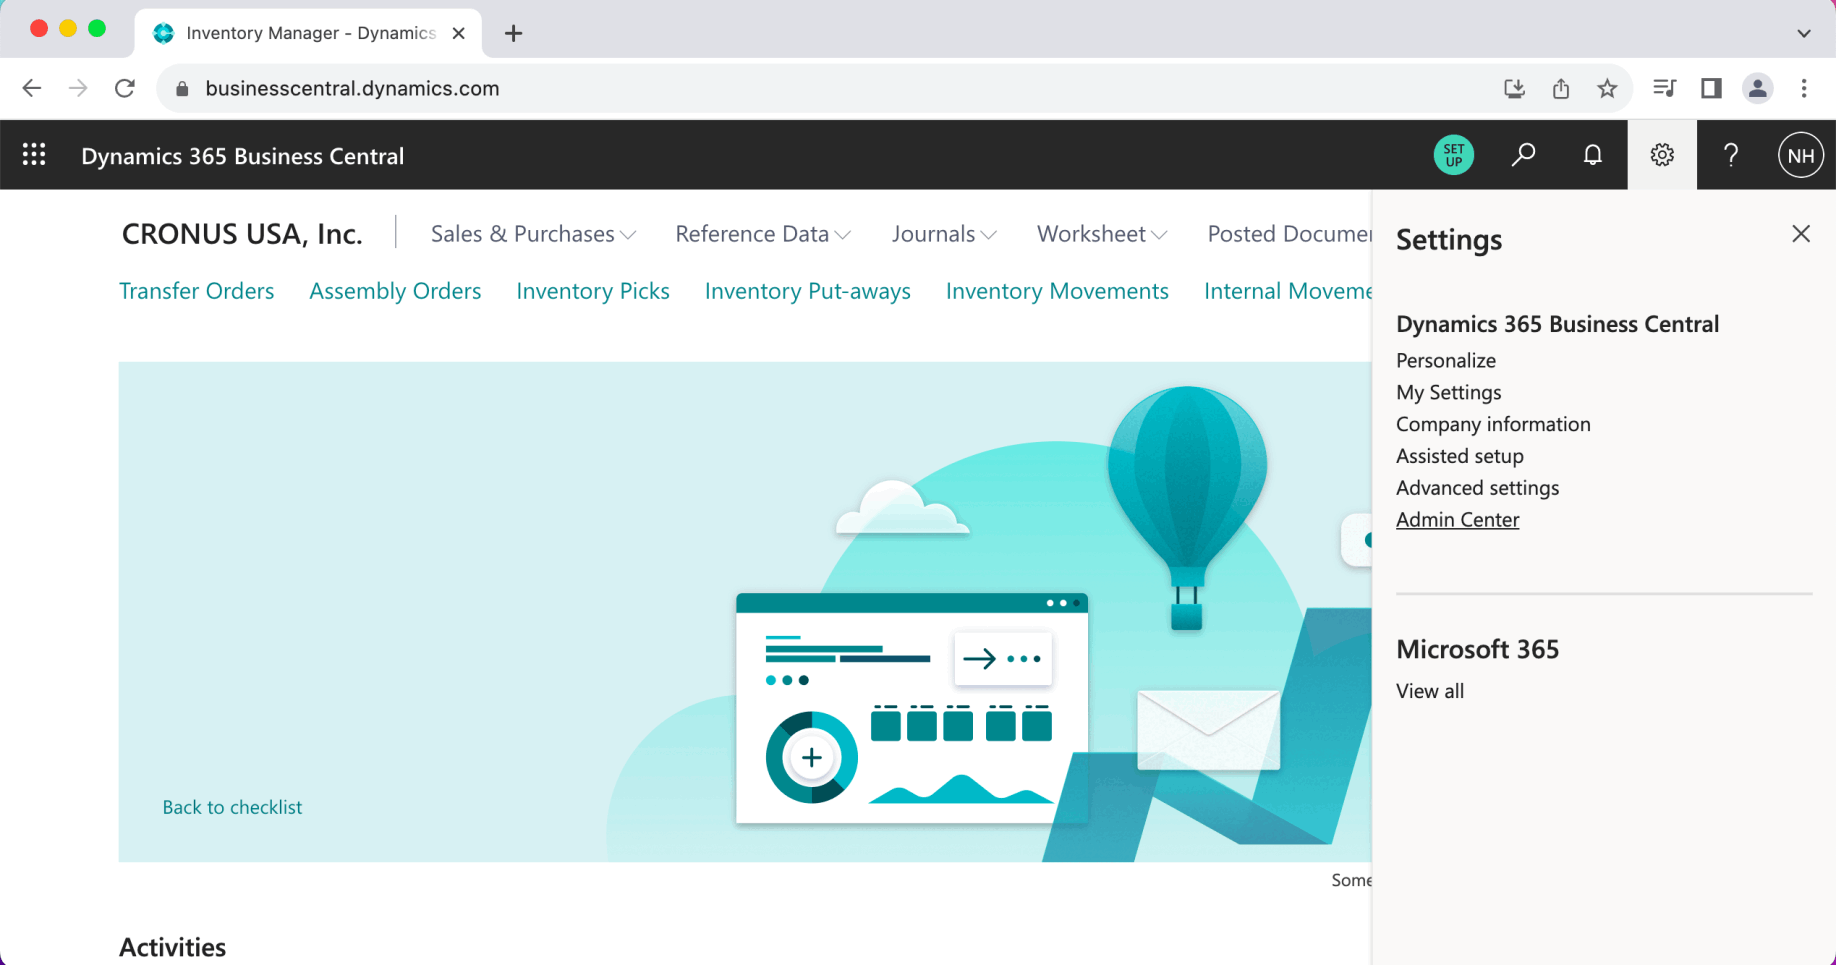Image resolution: width=1836 pixels, height=965 pixels.
Task: Open the Journals dropdown menu
Action: [944, 234]
